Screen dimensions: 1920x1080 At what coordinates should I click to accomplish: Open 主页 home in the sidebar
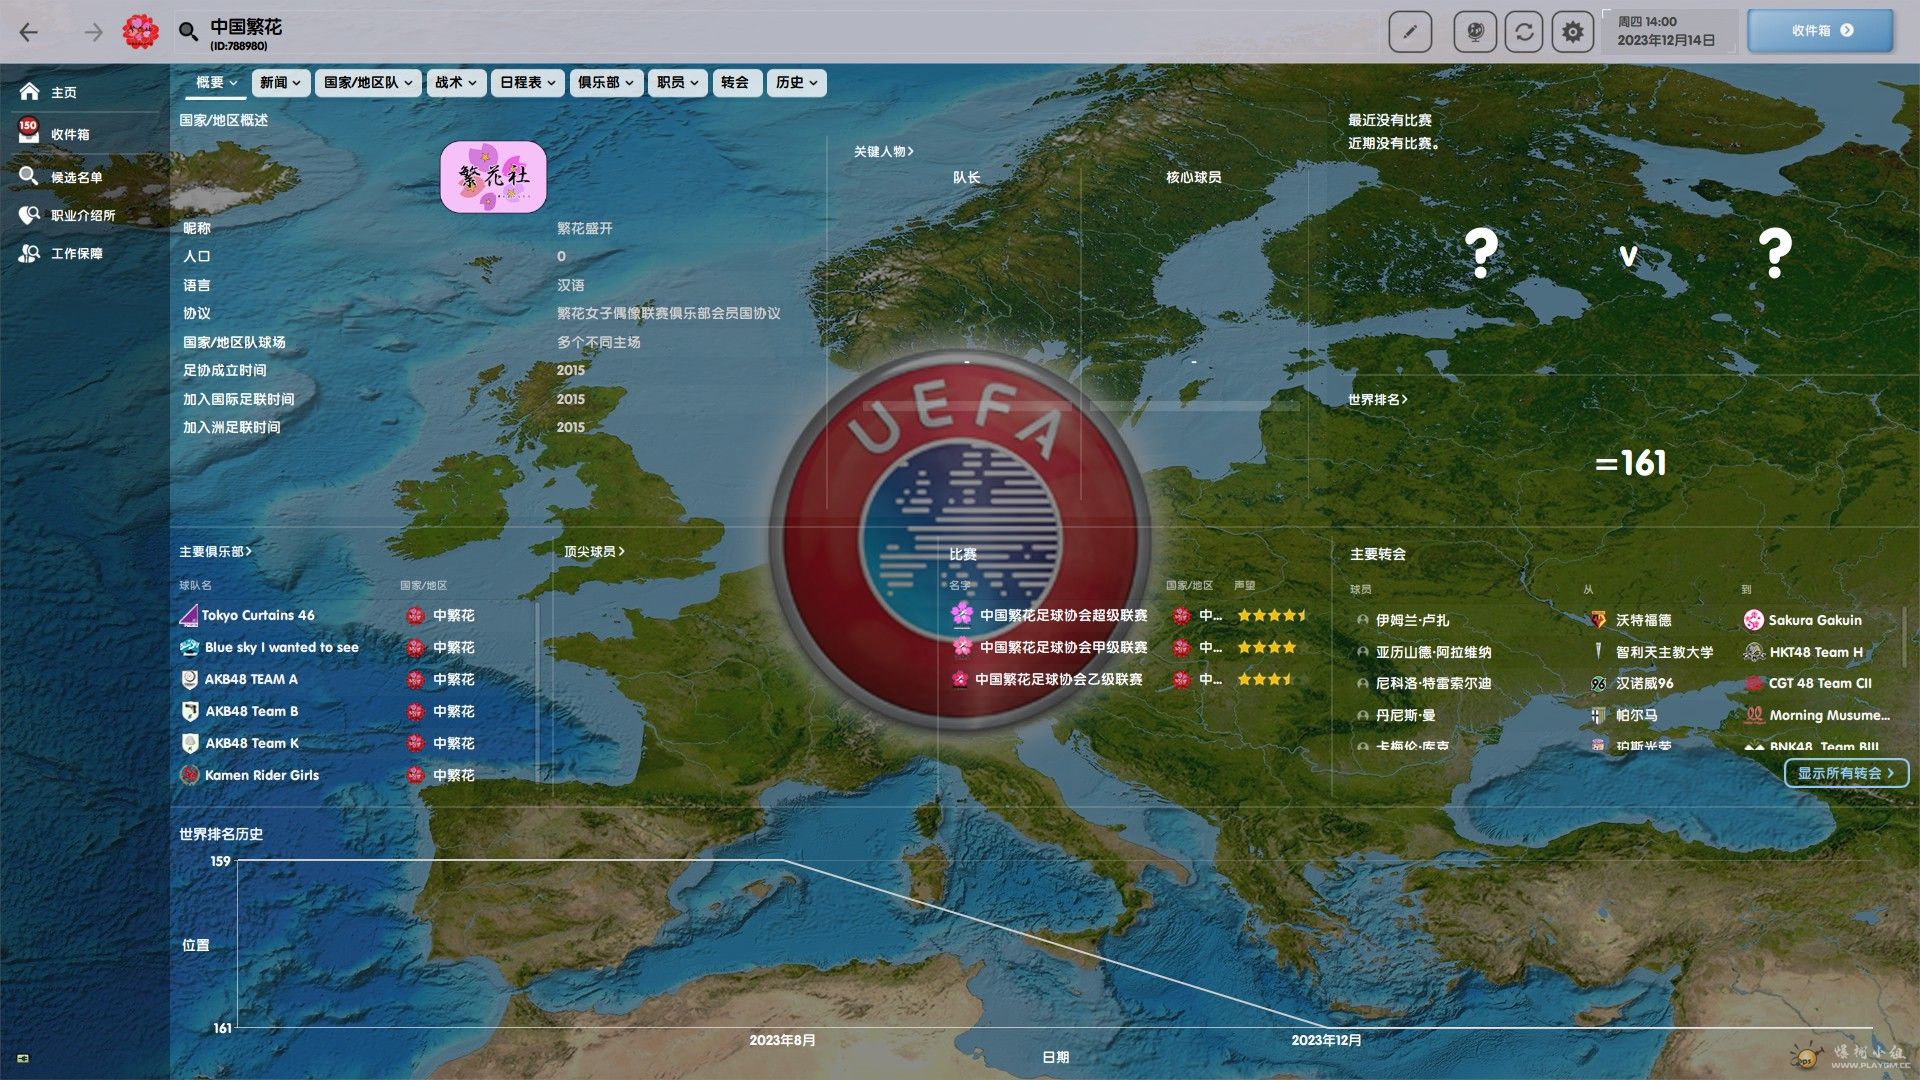pyautogui.click(x=63, y=92)
